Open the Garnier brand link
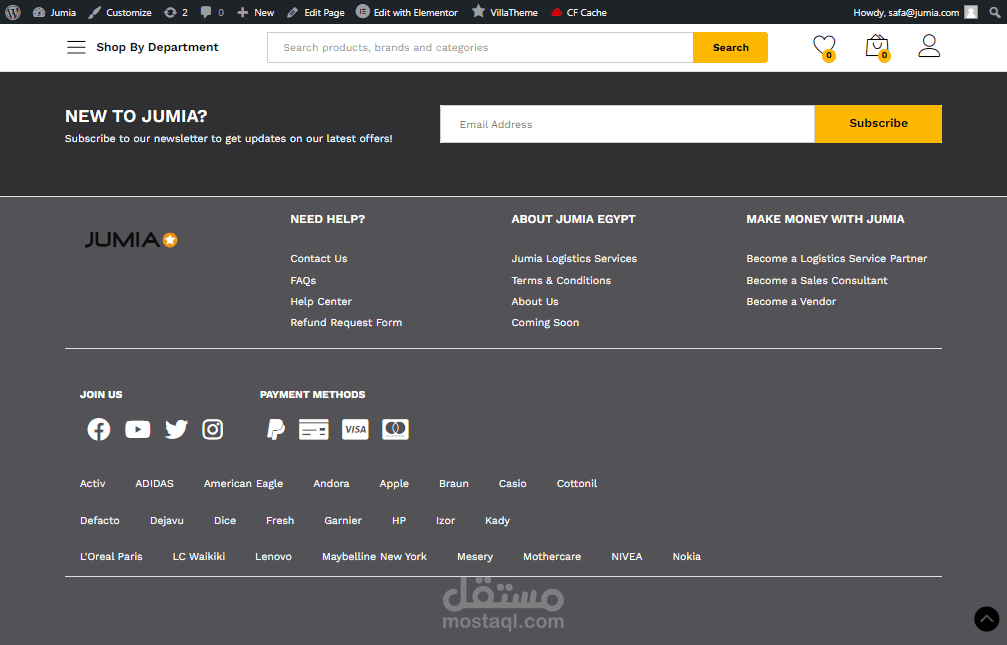 point(343,520)
